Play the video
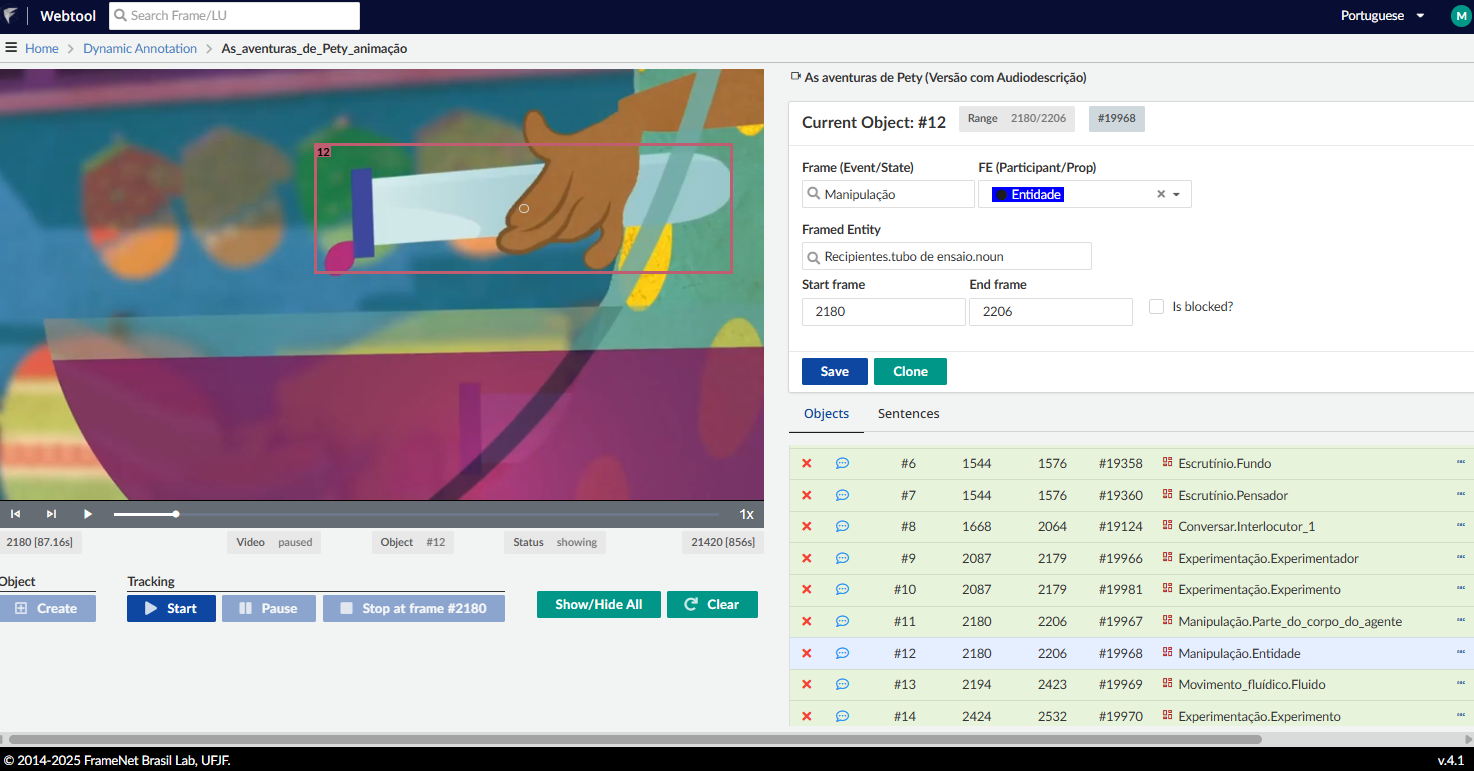 click(x=88, y=514)
